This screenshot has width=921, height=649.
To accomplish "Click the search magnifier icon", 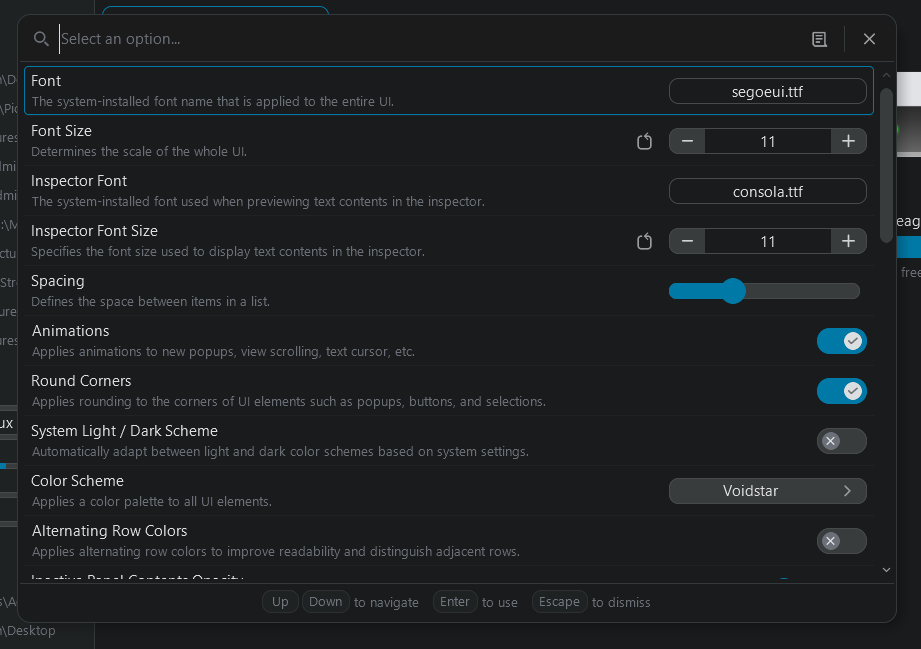I will [x=41, y=39].
